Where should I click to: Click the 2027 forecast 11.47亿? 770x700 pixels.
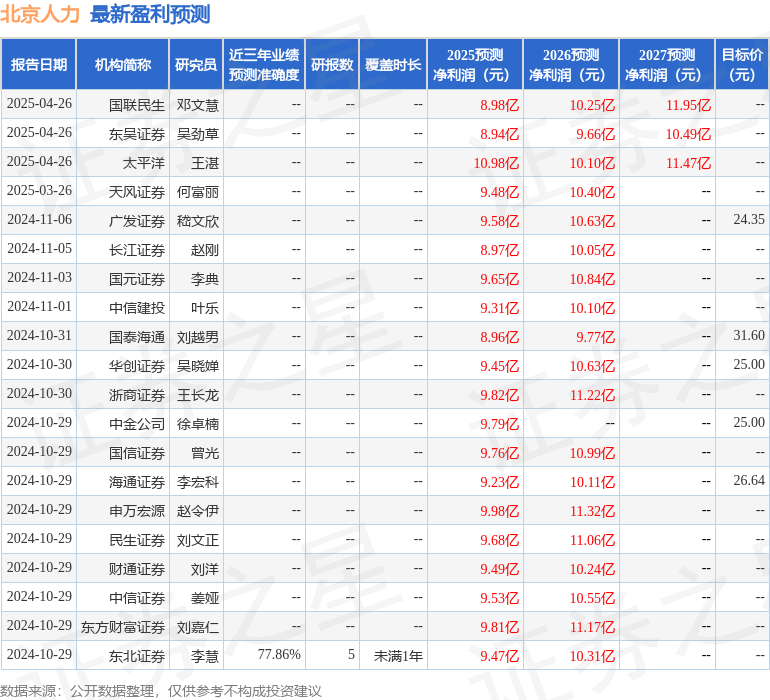pyautogui.click(x=688, y=163)
